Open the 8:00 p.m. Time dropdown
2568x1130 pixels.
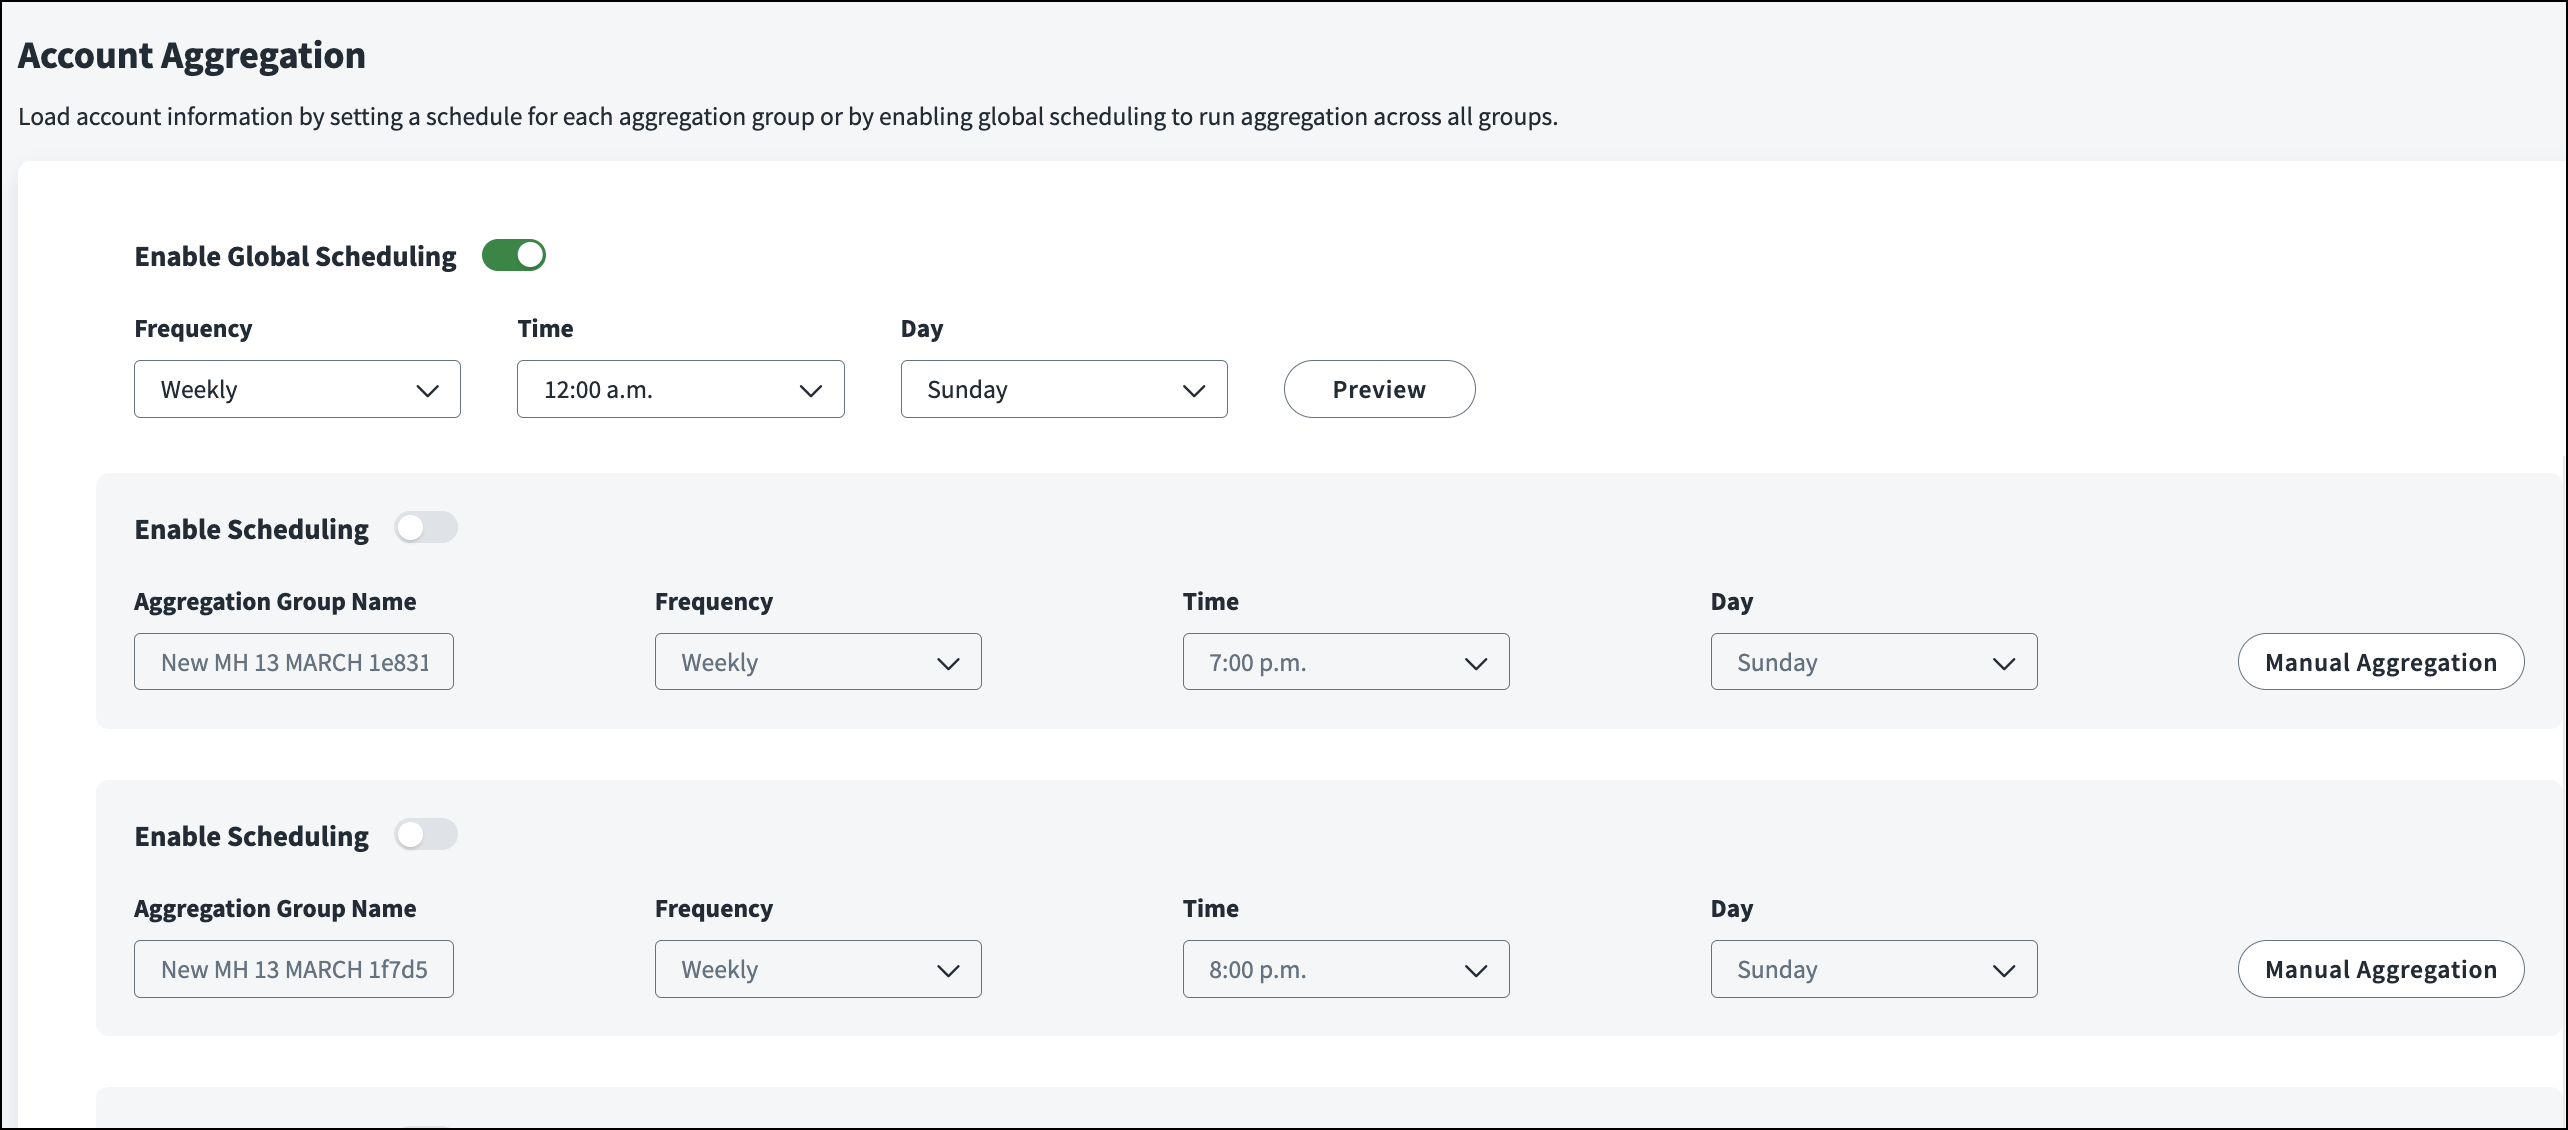(1345, 969)
